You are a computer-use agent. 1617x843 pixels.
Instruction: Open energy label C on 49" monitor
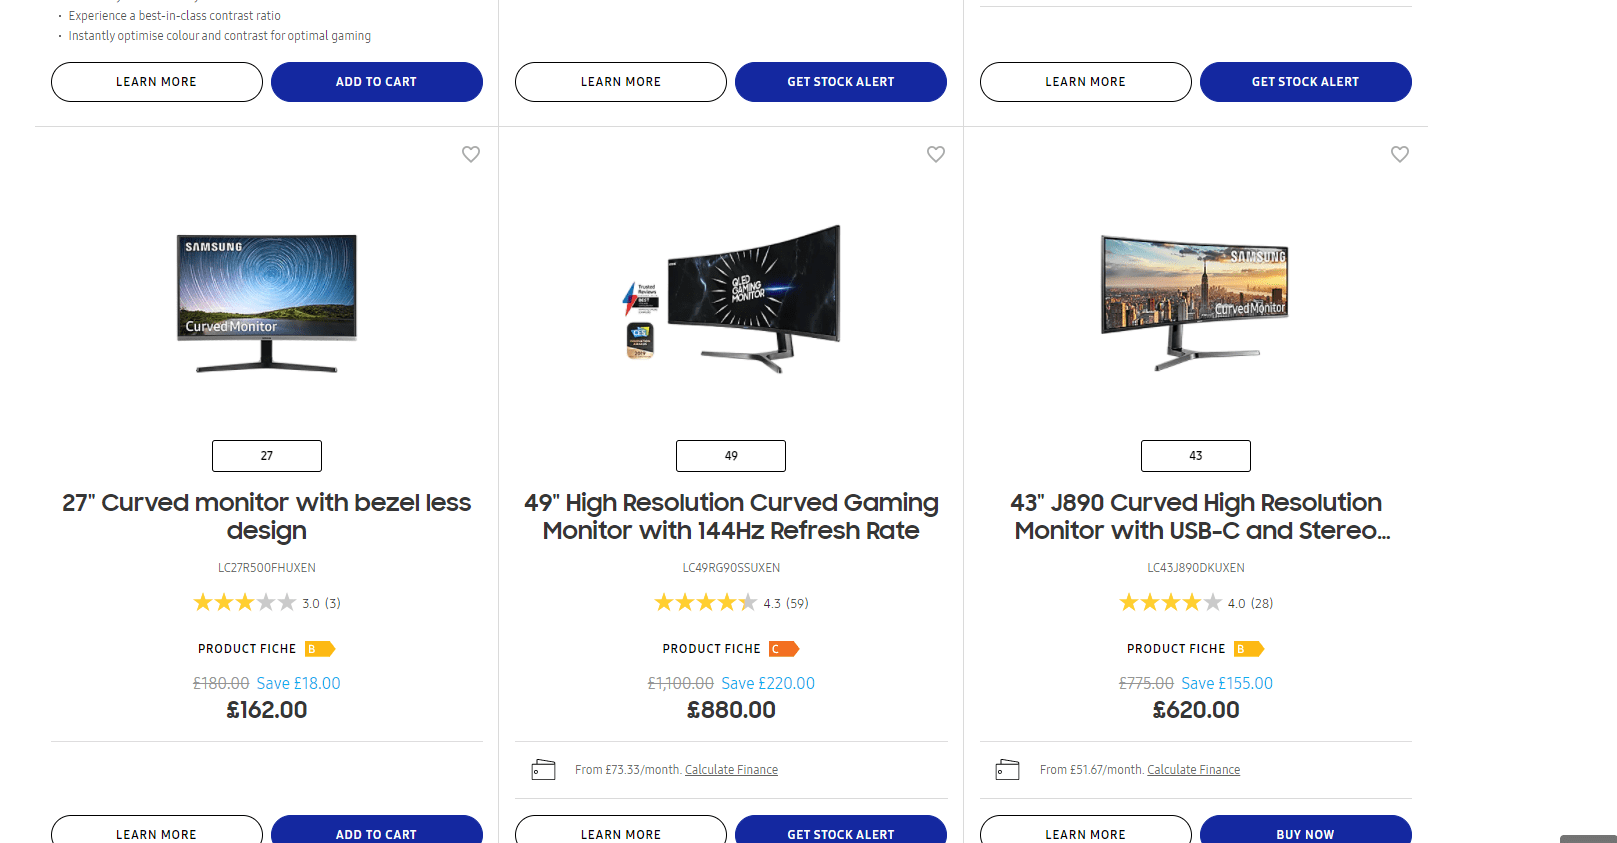pyautogui.click(x=784, y=649)
